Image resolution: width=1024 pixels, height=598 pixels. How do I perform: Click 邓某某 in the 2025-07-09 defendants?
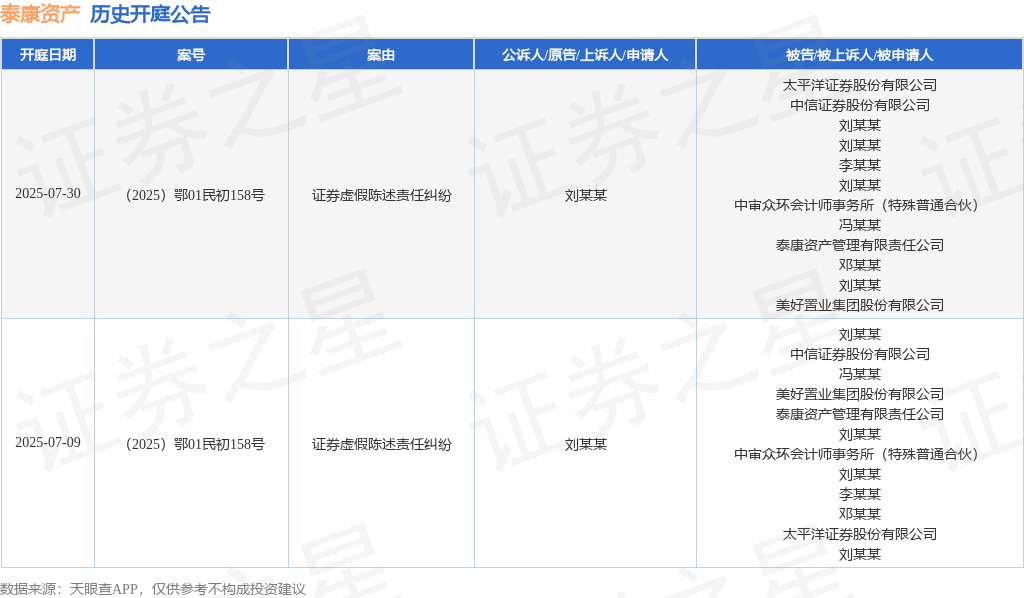tap(859, 514)
